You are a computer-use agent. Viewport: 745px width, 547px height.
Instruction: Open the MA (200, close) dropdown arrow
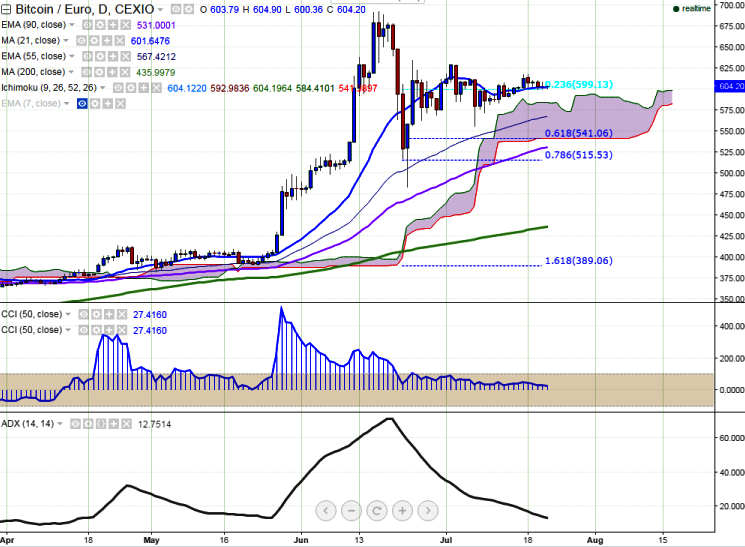point(71,72)
